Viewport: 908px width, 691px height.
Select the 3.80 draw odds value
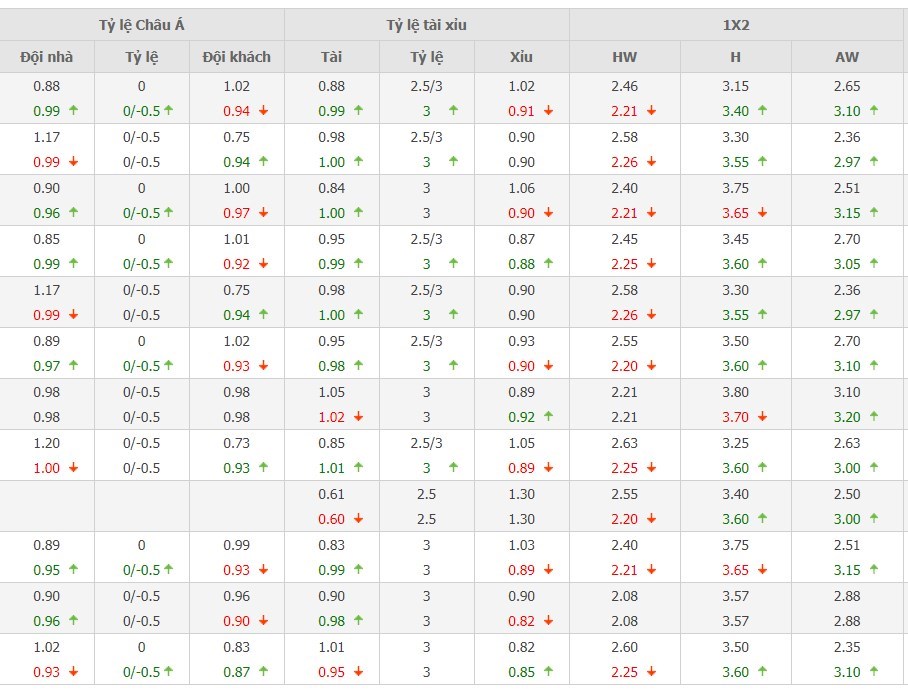(735, 392)
